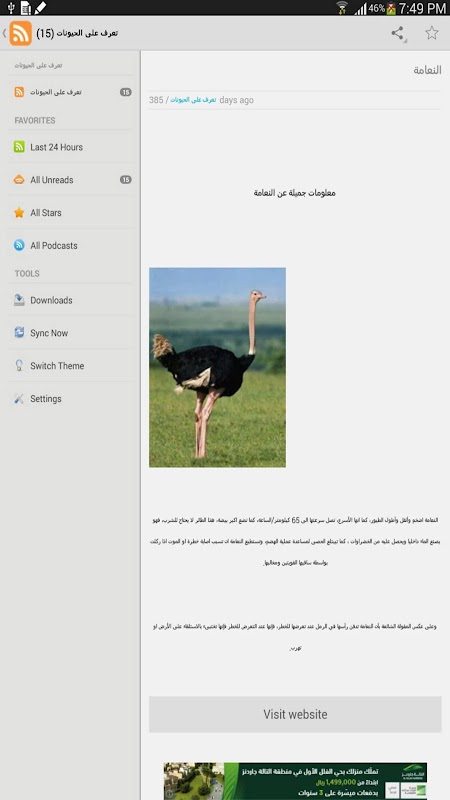
Task: Open the share menu icon
Action: tap(398, 34)
